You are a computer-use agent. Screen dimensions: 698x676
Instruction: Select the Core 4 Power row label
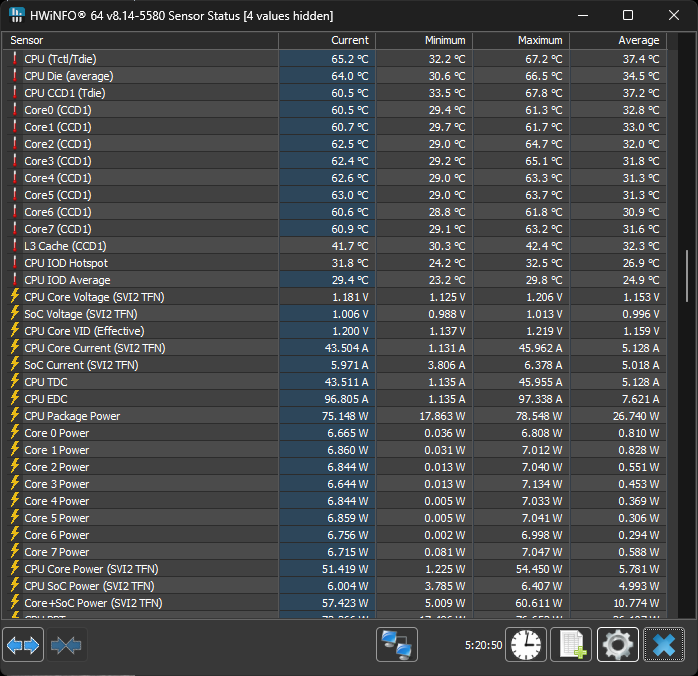[57, 501]
